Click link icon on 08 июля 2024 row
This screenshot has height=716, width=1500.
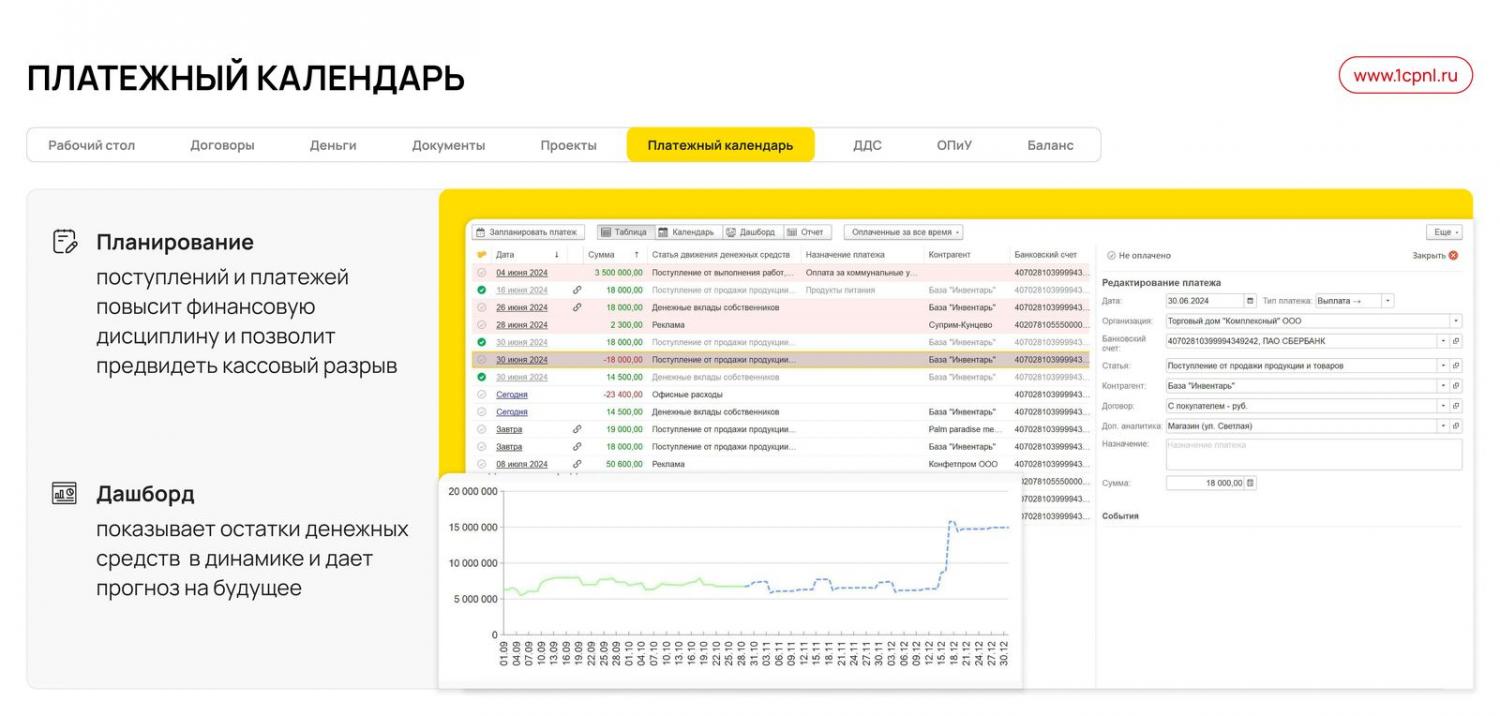click(x=577, y=465)
